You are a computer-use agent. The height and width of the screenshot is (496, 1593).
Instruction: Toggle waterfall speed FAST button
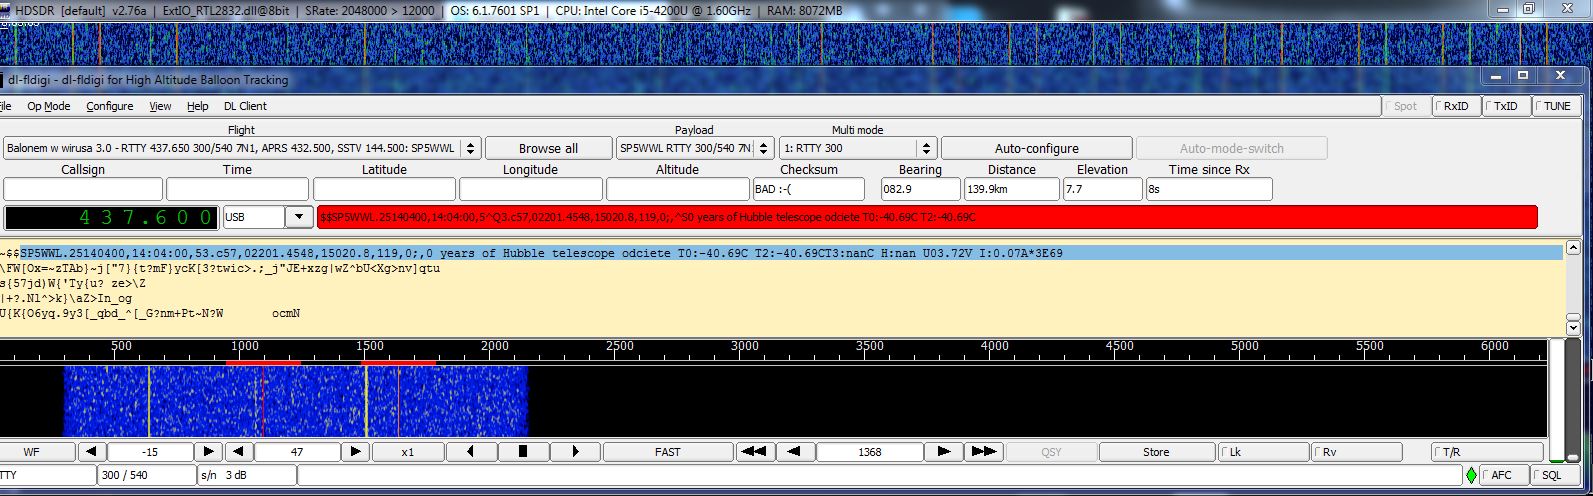pos(668,452)
